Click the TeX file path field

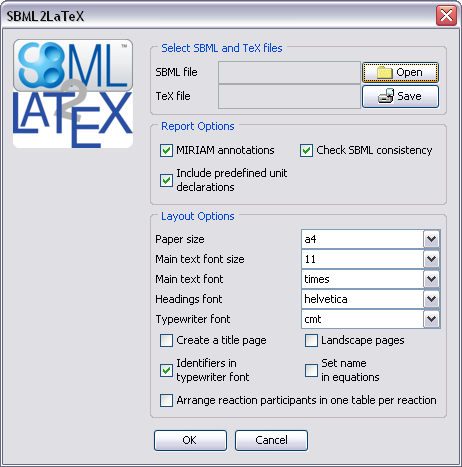(289, 96)
